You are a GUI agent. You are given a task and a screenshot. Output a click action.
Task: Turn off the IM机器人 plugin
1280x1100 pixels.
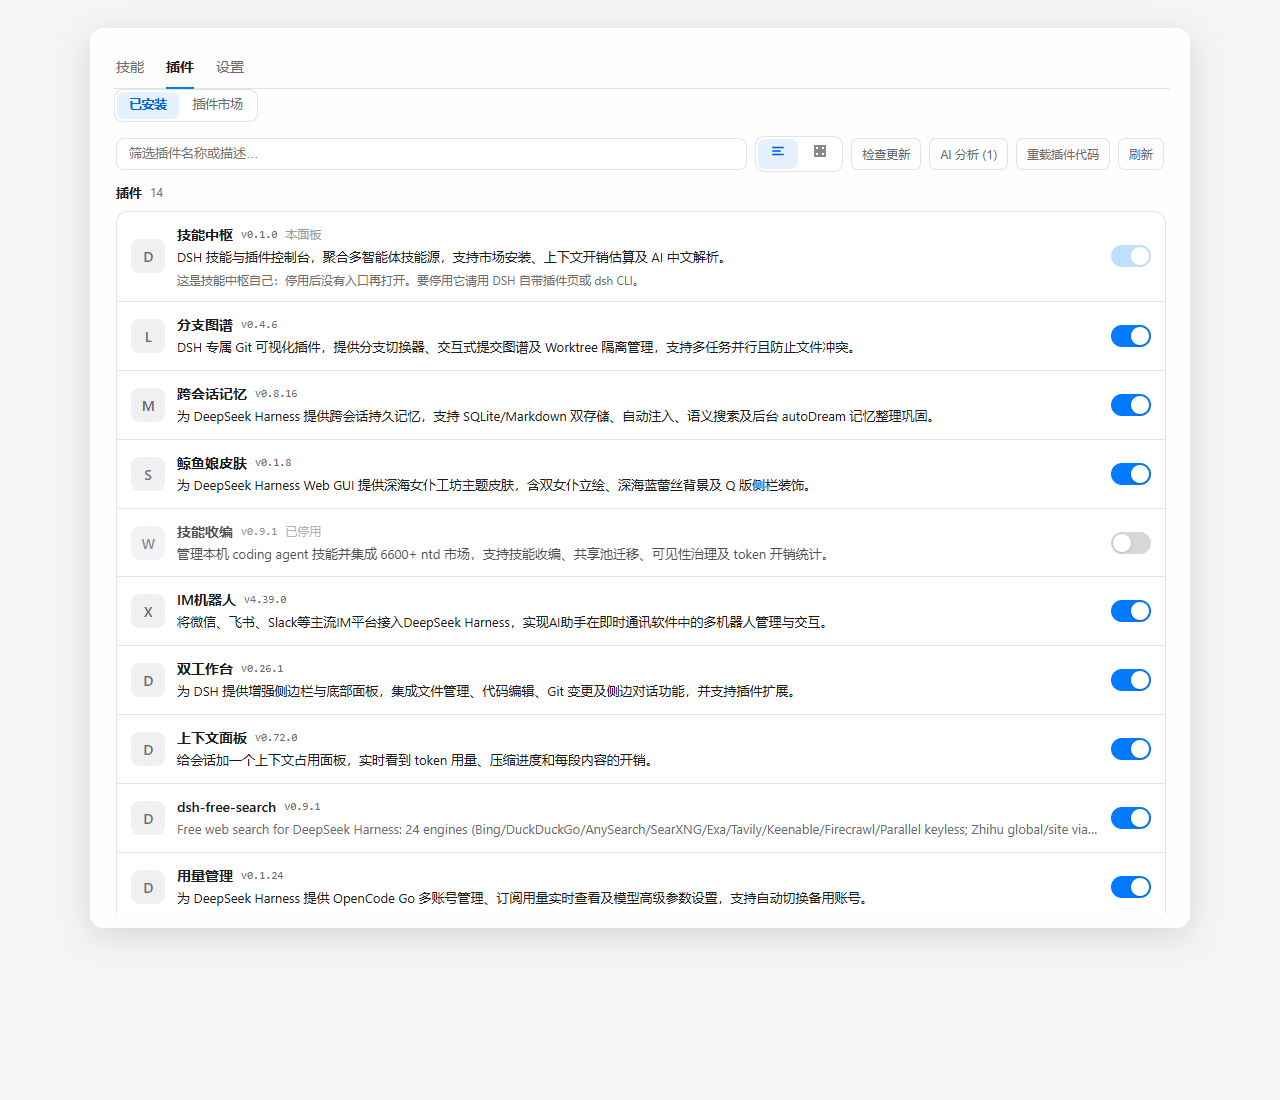tap(1131, 611)
